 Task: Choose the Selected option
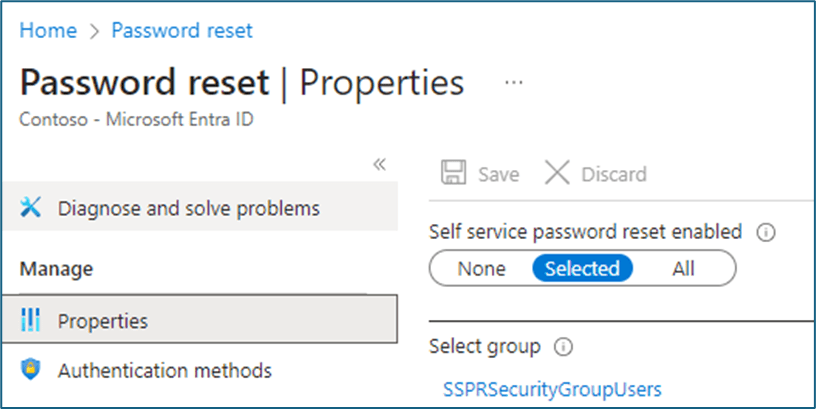tap(581, 268)
